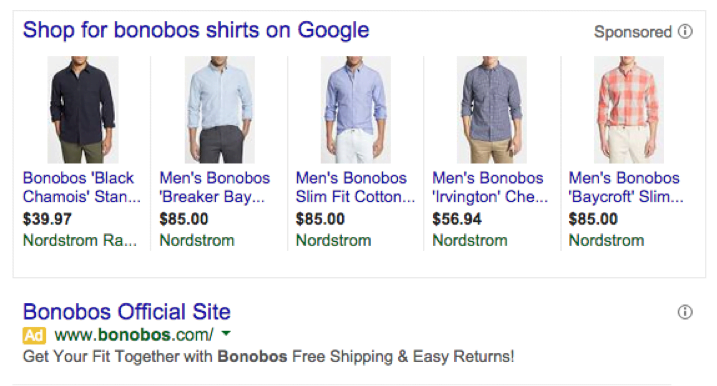717x386 pixels.
Task: Select the Irvington check shirt image
Action: (x=492, y=110)
